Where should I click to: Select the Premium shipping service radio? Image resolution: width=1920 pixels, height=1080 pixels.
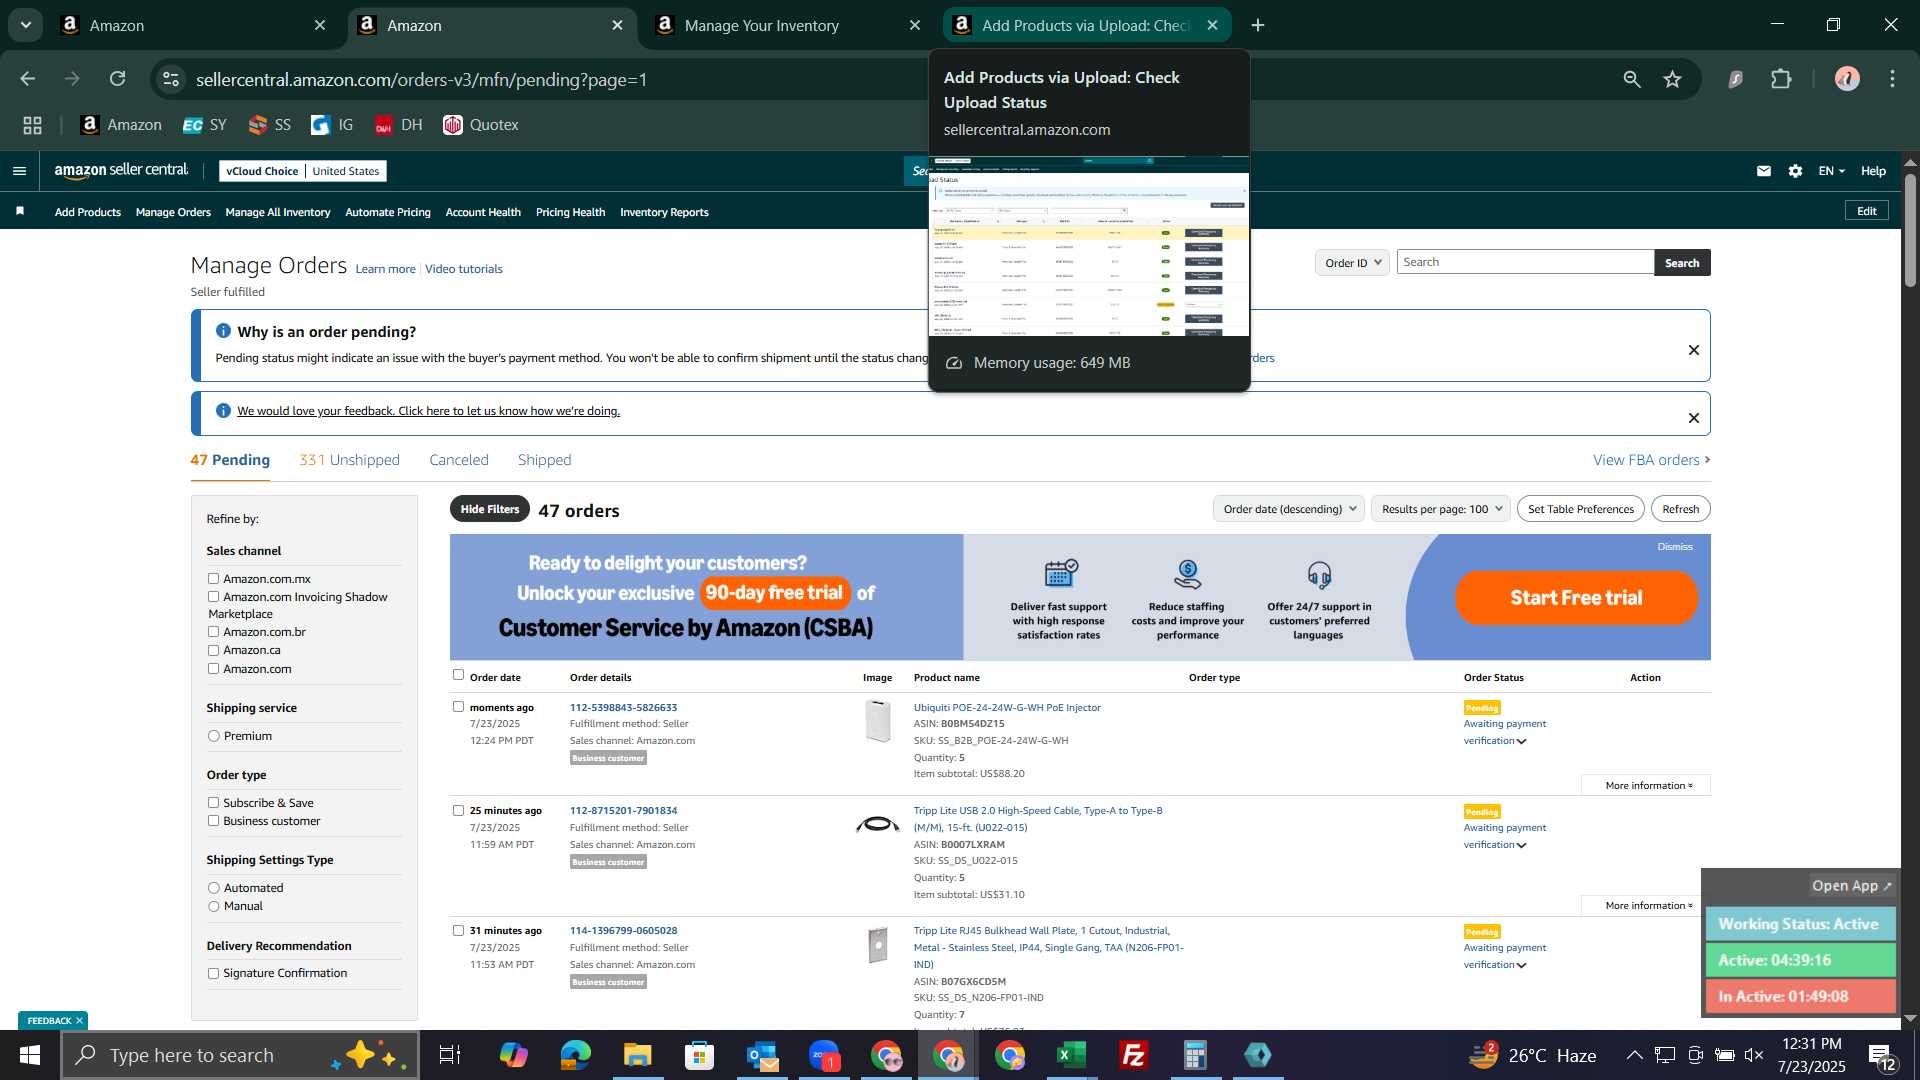click(213, 736)
